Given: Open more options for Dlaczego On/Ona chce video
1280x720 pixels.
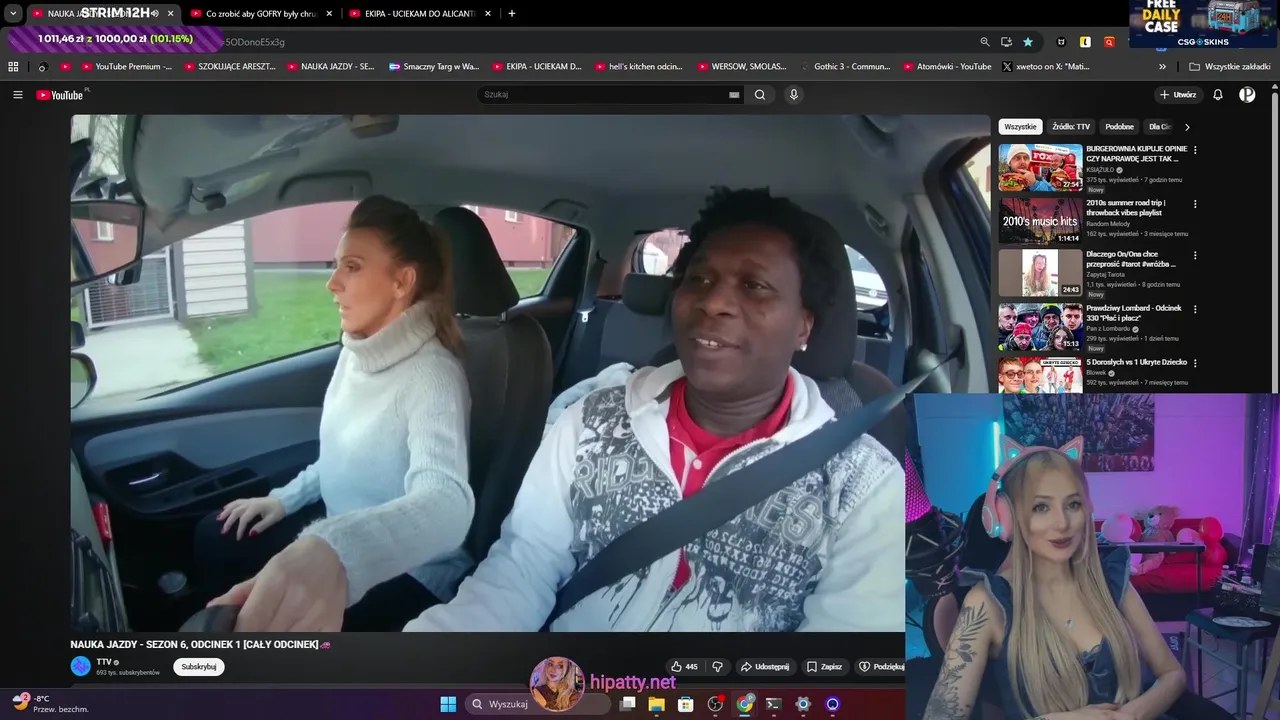Looking at the screenshot, I should tap(1195, 255).
